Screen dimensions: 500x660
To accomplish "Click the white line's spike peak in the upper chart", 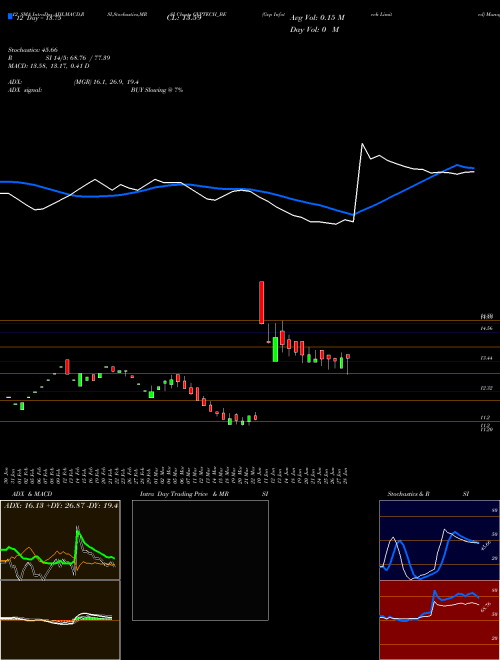I will point(362,144).
